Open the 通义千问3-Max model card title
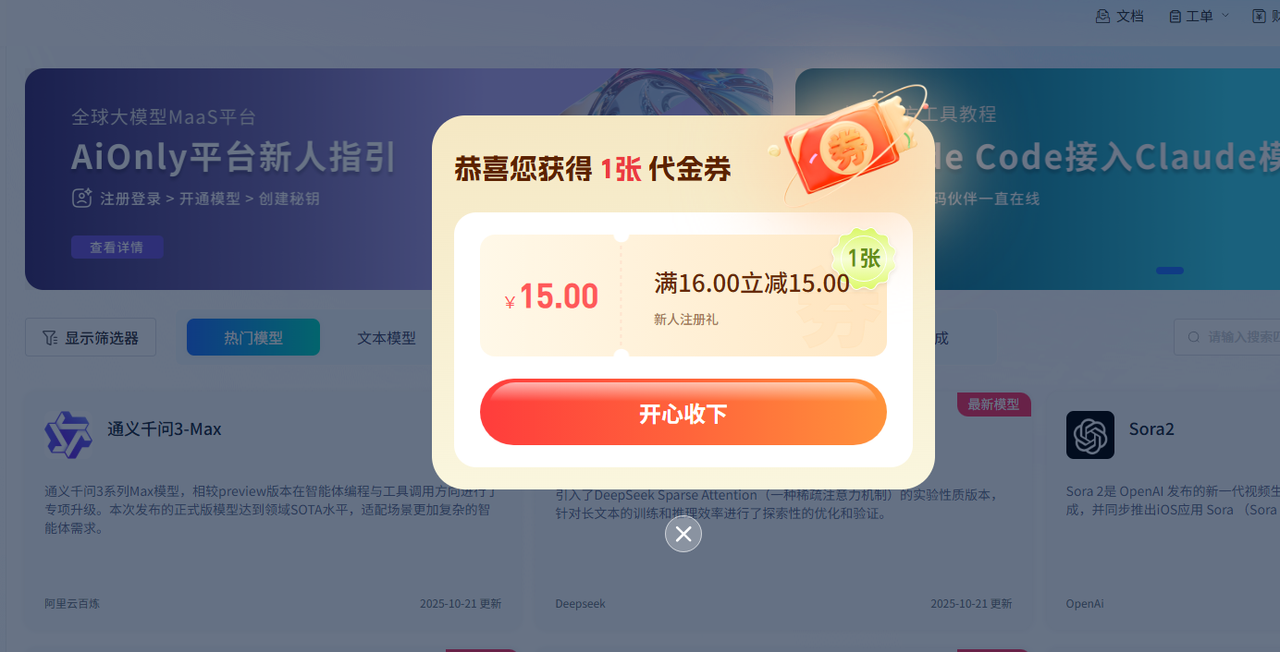This screenshot has width=1280, height=652. (164, 429)
